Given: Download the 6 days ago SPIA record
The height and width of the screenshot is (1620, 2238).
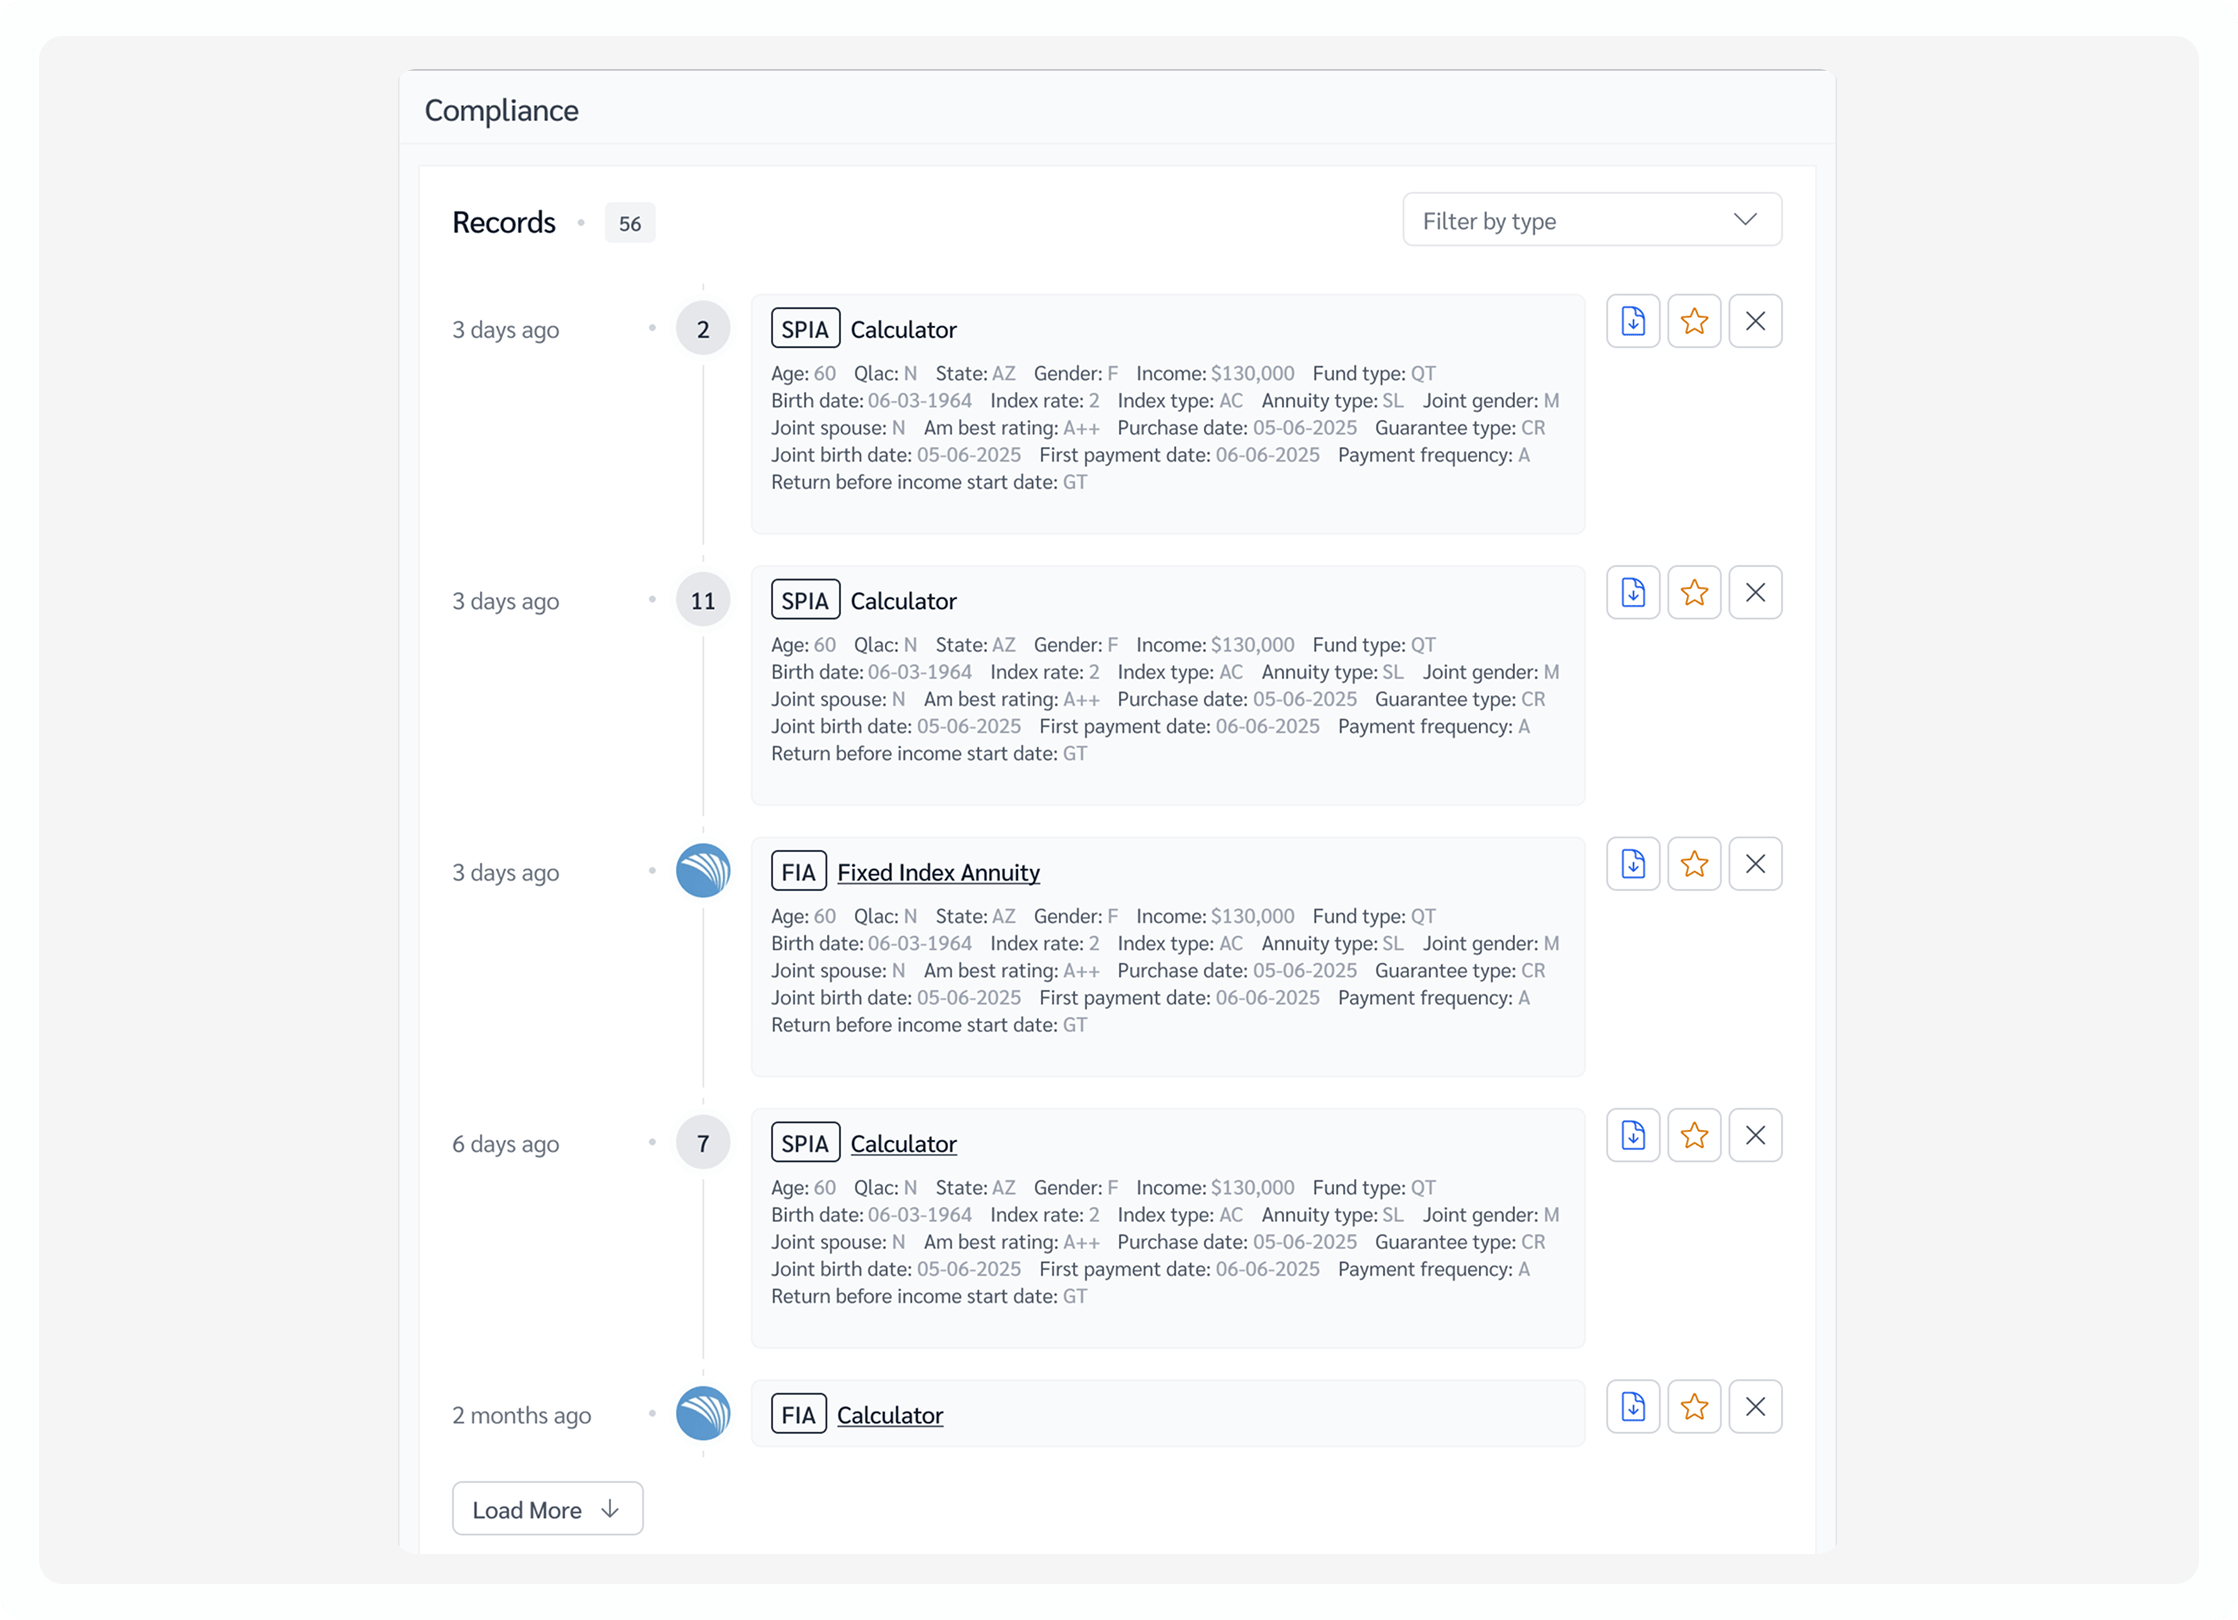Looking at the screenshot, I should [x=1632, y=1135].
